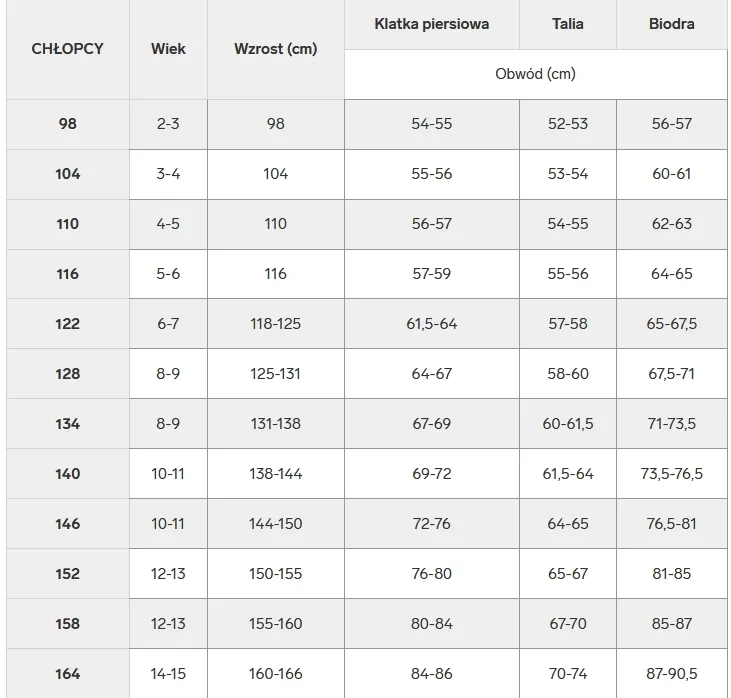Click the Wzrost (cm) header cell
Image resolution: width=731 pixels, height=698 pixels.
(x=275, y=48)
